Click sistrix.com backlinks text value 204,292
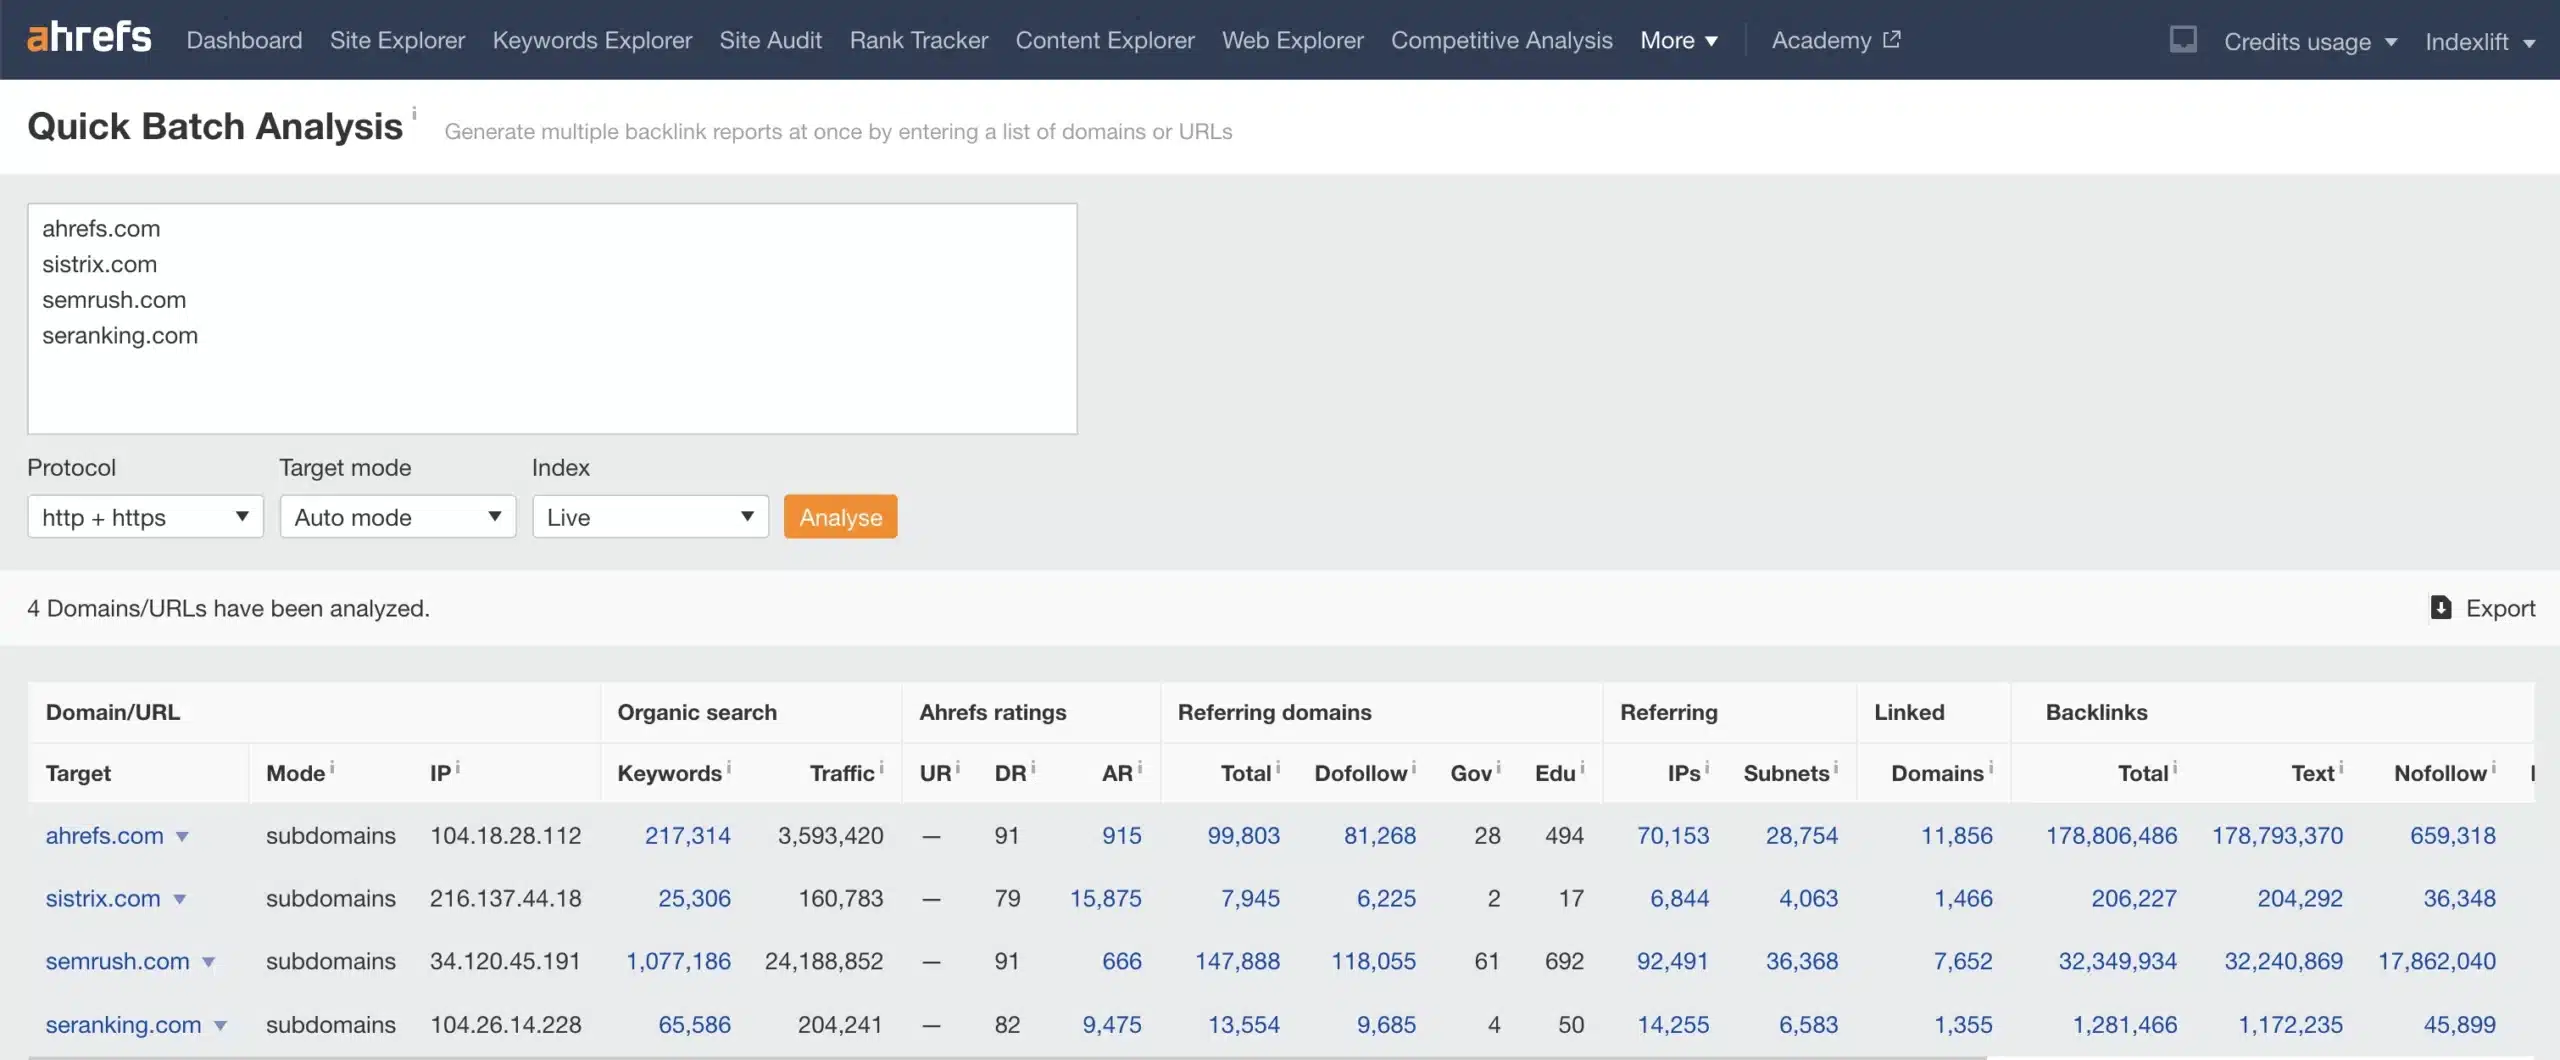Screen dimensions: 2560x1060 (2299, 899)
